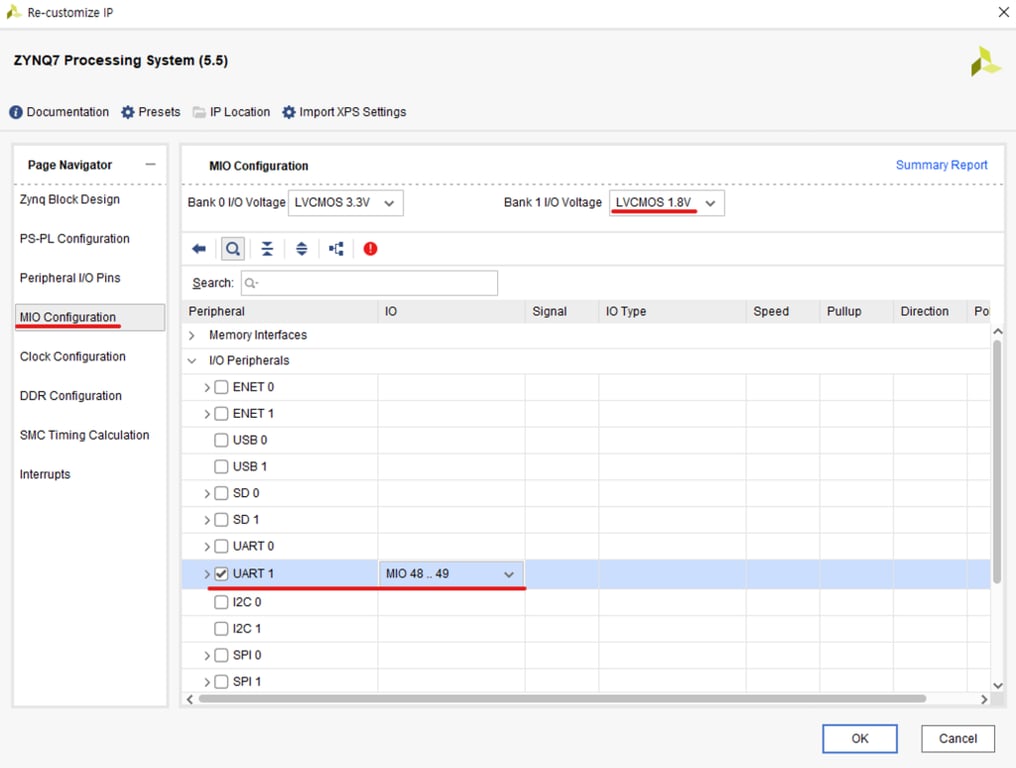Screen dimensions: 1016x768
Task: Click in the Search input field
Action: [x=369, y=283]
